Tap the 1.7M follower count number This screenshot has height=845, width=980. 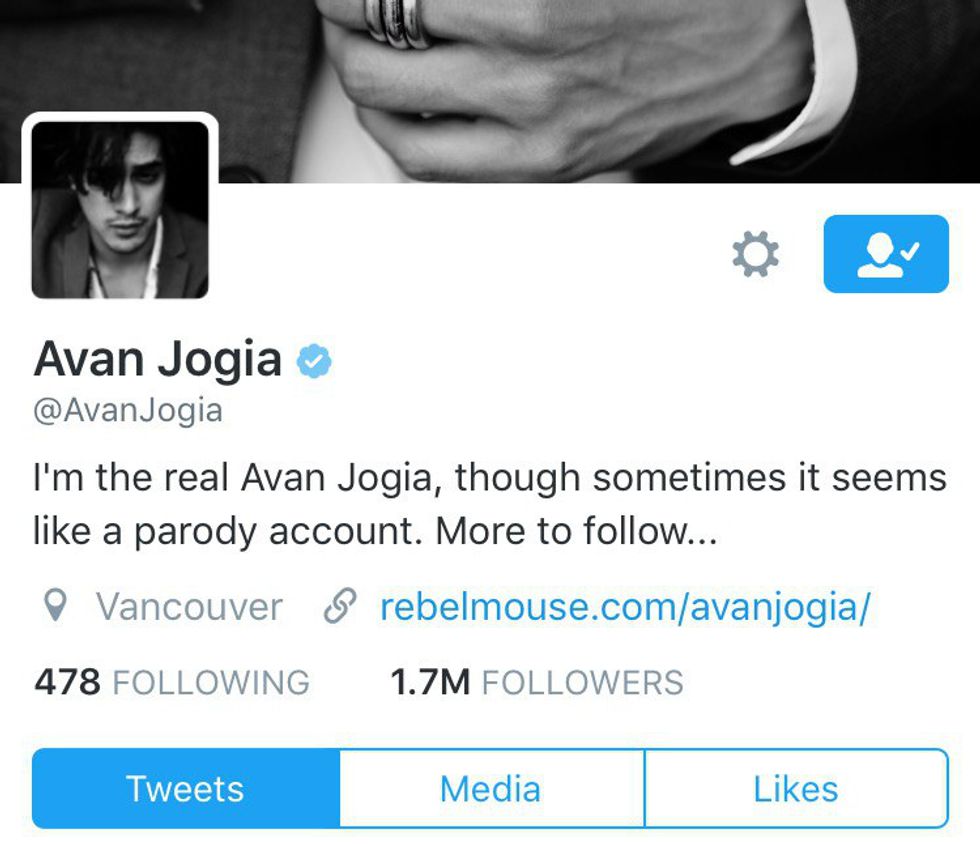pyautogui.click(x=430, y=682)
